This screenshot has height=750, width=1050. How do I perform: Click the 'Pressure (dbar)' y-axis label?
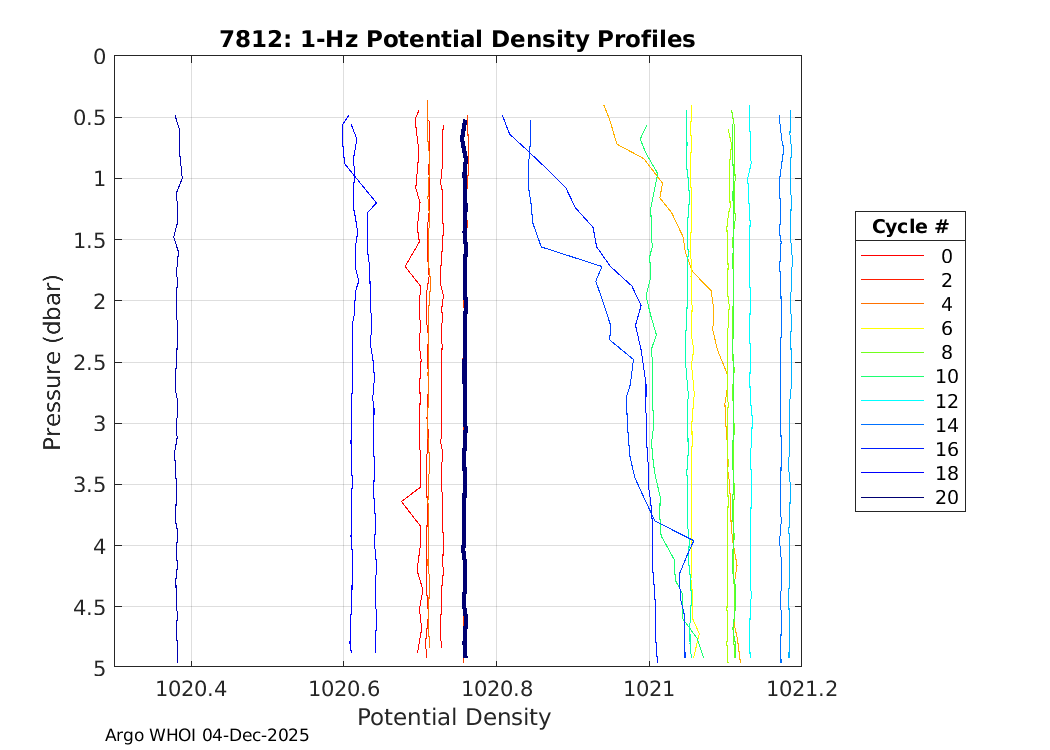[53, 361]
